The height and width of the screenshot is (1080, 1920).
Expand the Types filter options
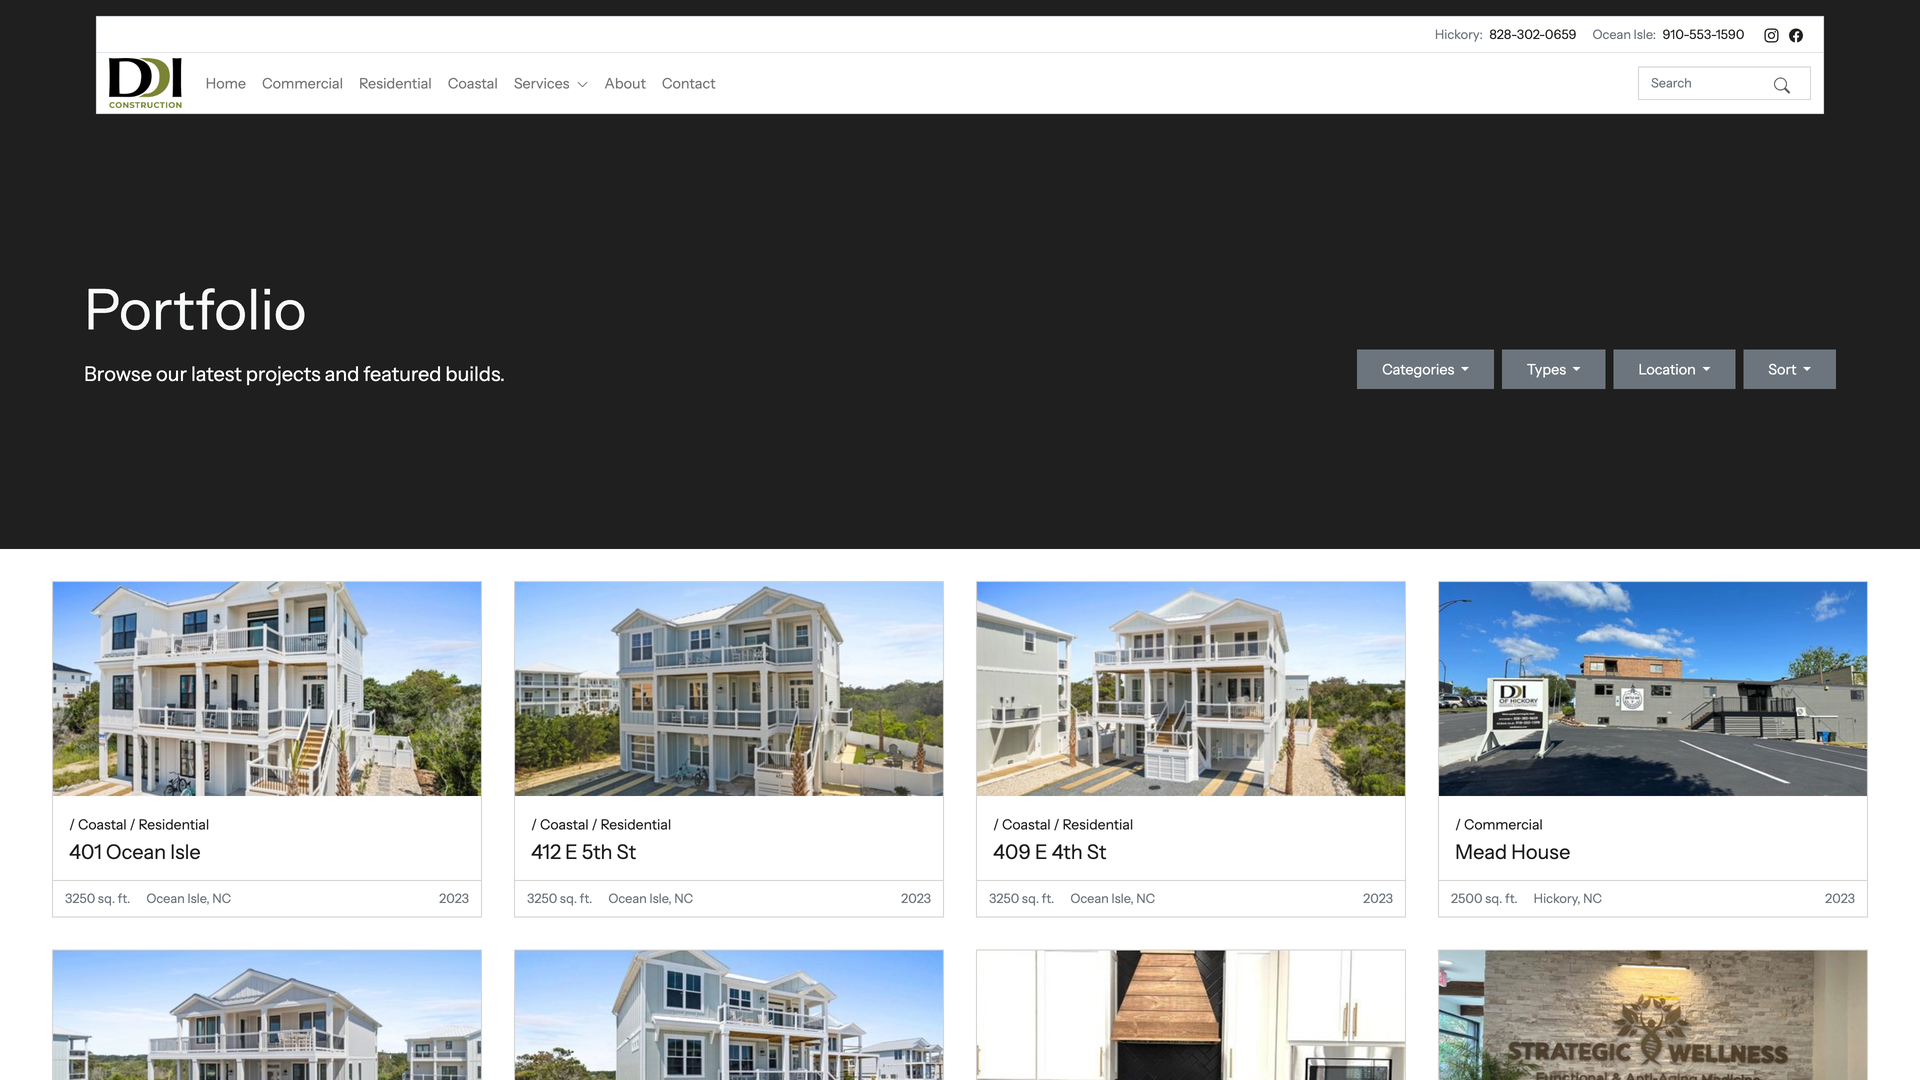coord(1553,369)
